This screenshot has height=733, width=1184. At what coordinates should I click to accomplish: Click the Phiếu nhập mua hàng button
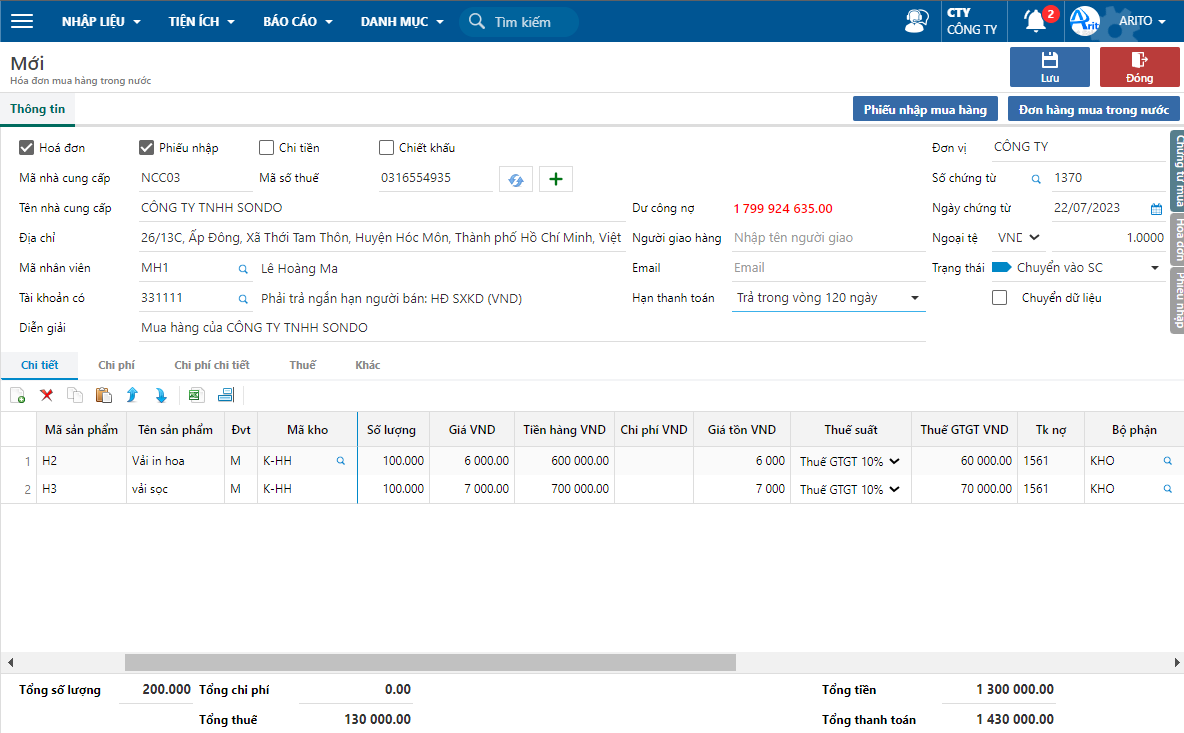pyautogui.click(x=925, y=110)
